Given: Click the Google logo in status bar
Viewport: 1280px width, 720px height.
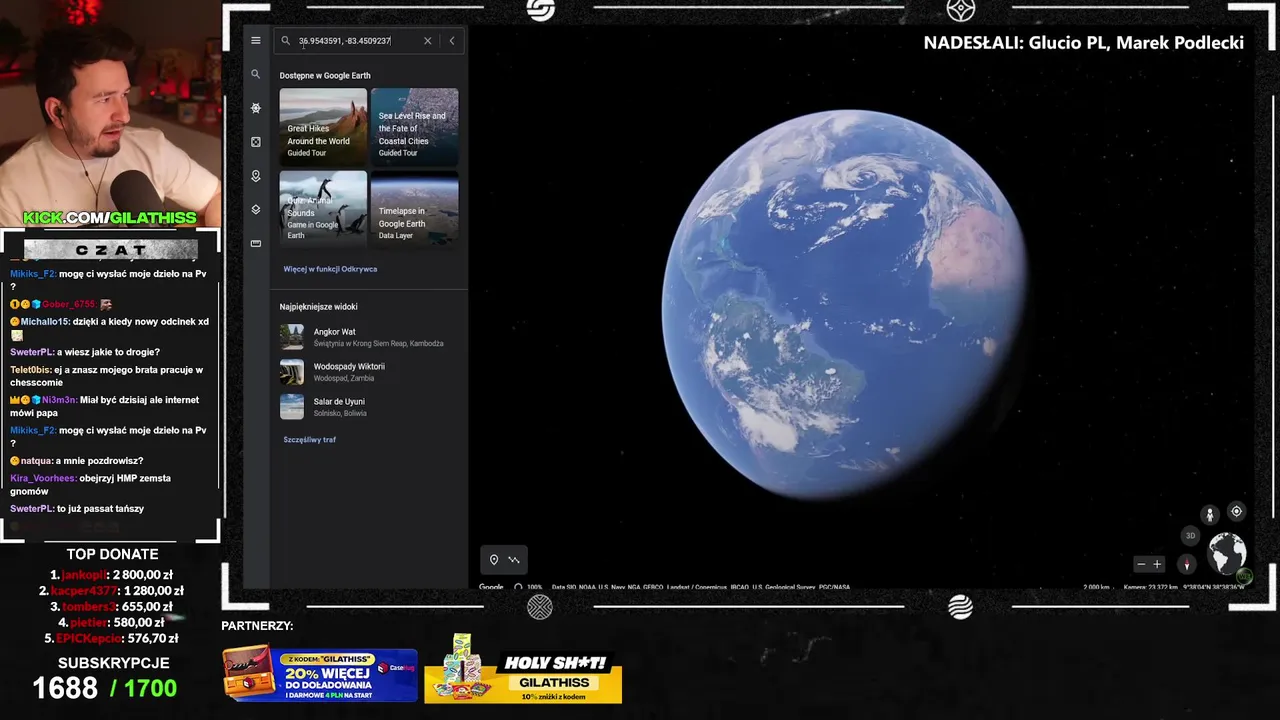Looking at the screenshot, I should click(491, 587).
